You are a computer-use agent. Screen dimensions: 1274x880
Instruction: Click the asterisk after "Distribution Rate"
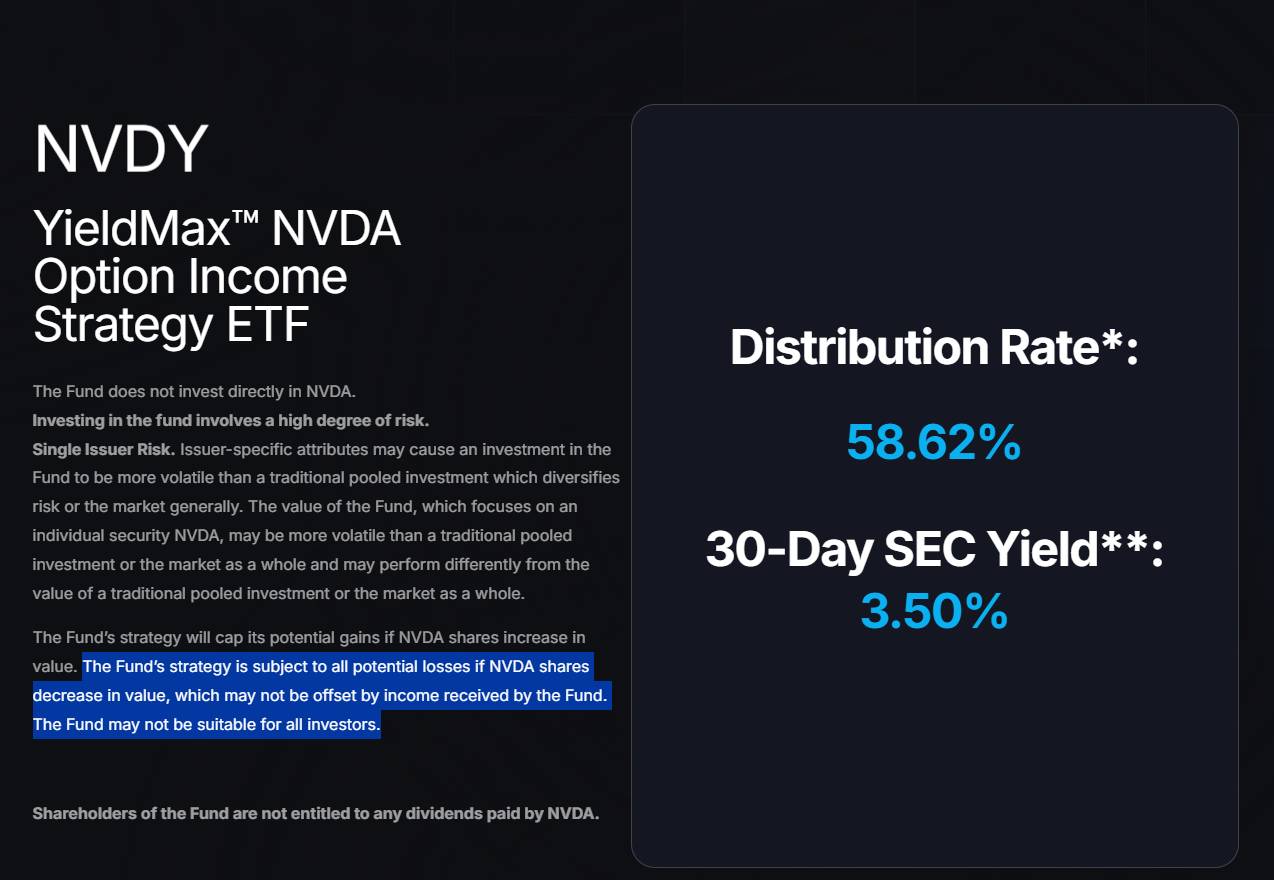1110,340
